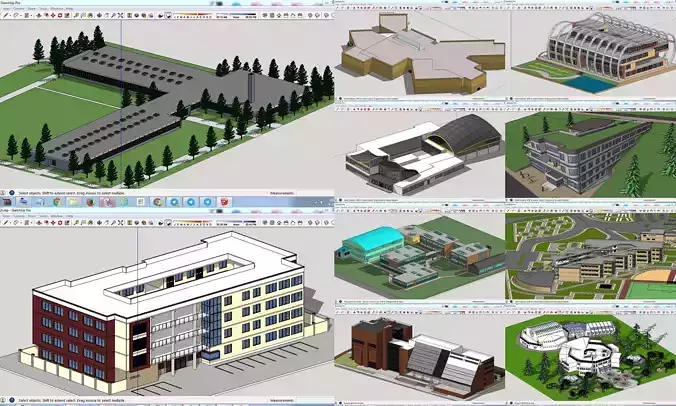Screen dimensions: 676x406
Task: Click the brown brick building with slanted glass roof
Action: pyautogui.click(x=420, y=358)
